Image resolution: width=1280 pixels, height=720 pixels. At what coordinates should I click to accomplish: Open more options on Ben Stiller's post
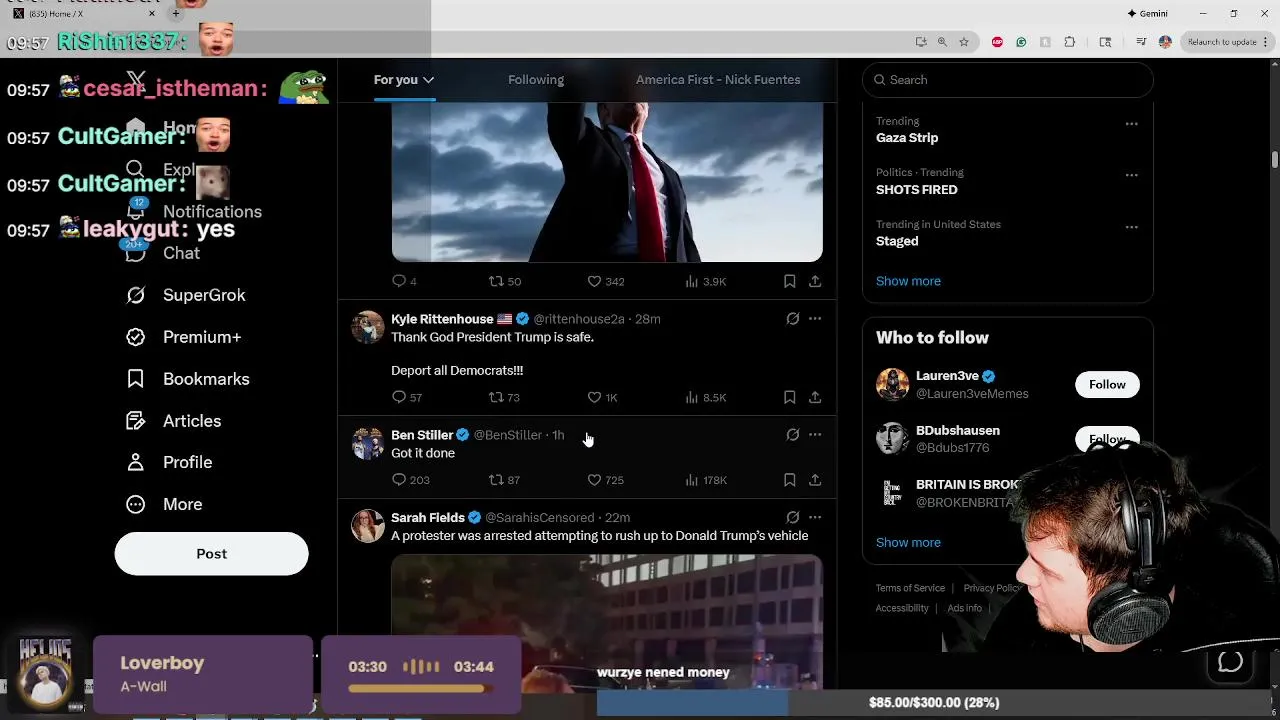pos(815,435)
